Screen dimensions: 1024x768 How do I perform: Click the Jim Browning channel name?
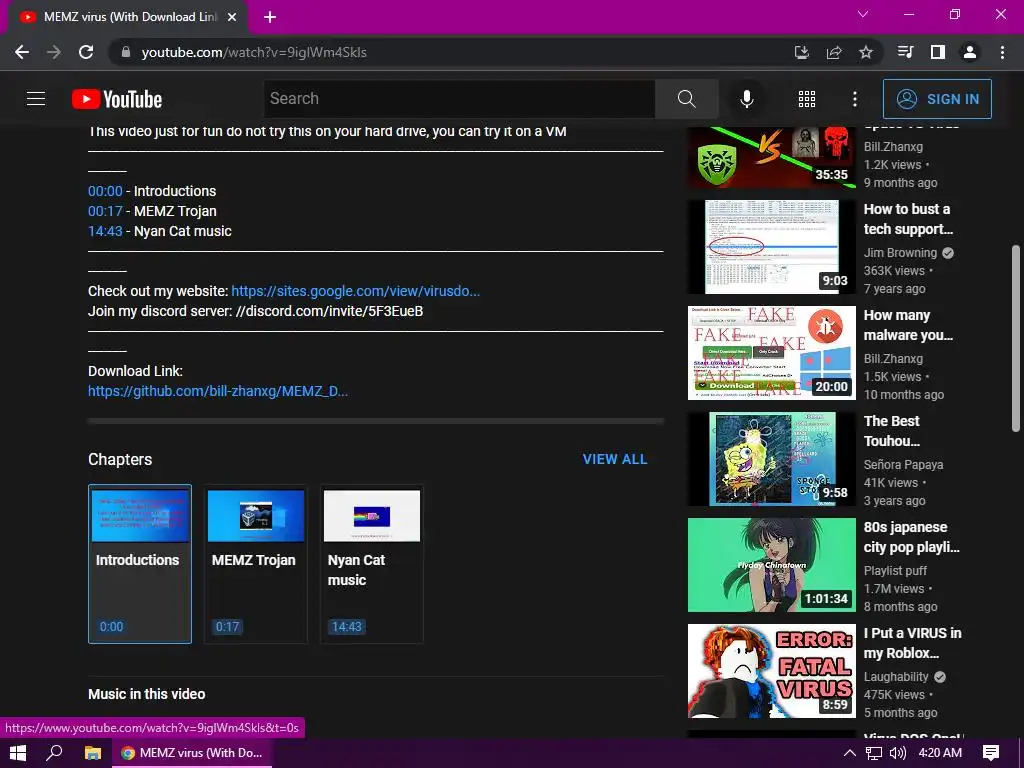900,253
